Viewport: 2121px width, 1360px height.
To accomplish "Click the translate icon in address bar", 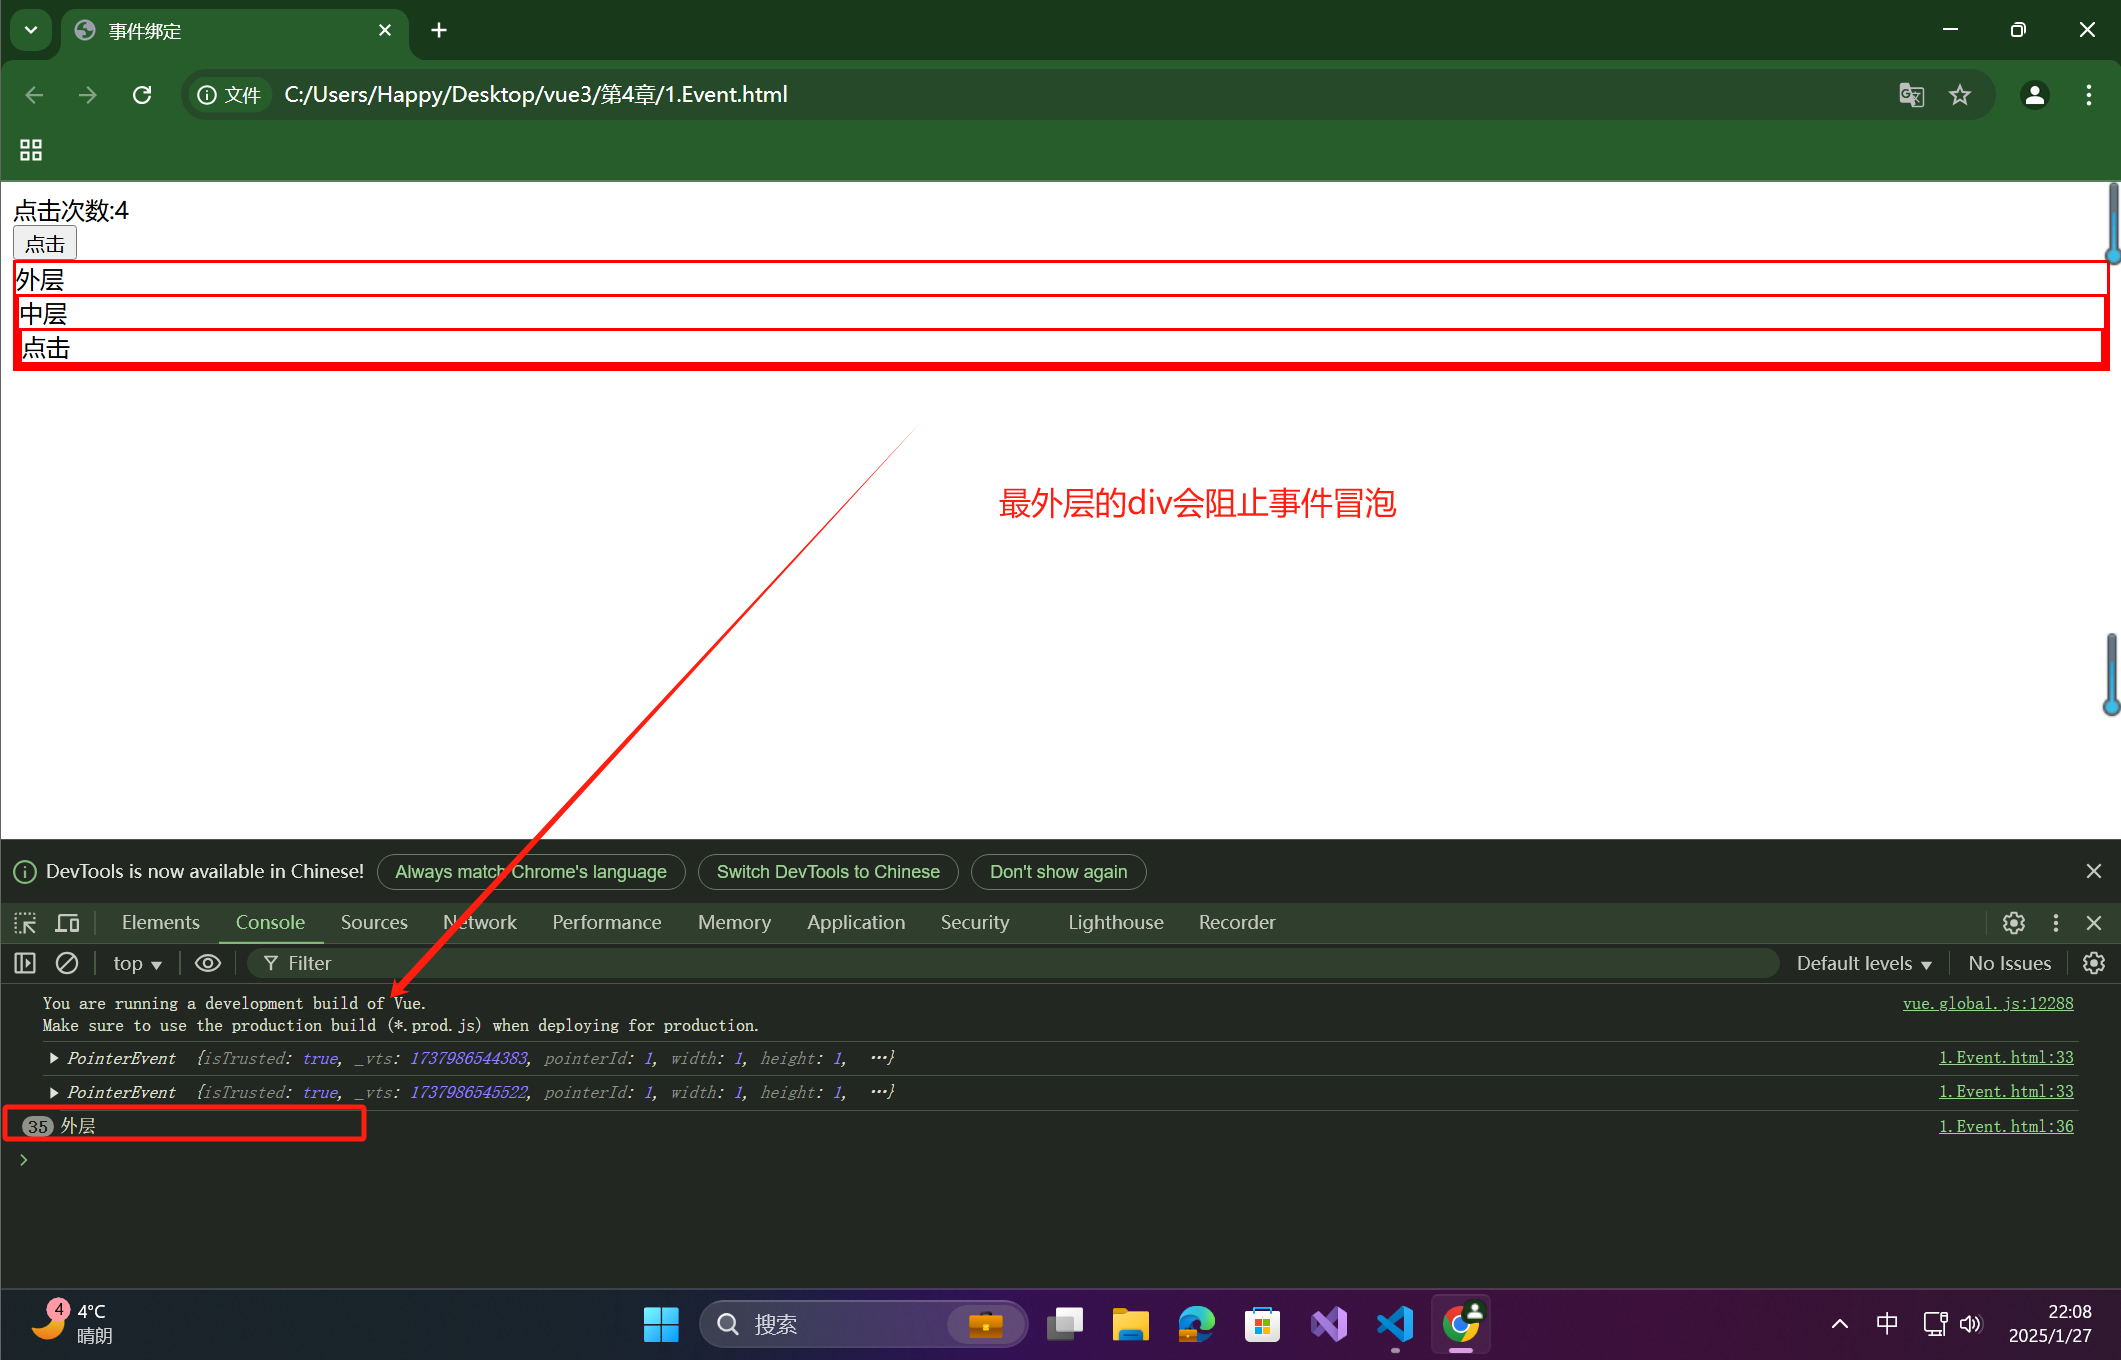I will 1911,94.
